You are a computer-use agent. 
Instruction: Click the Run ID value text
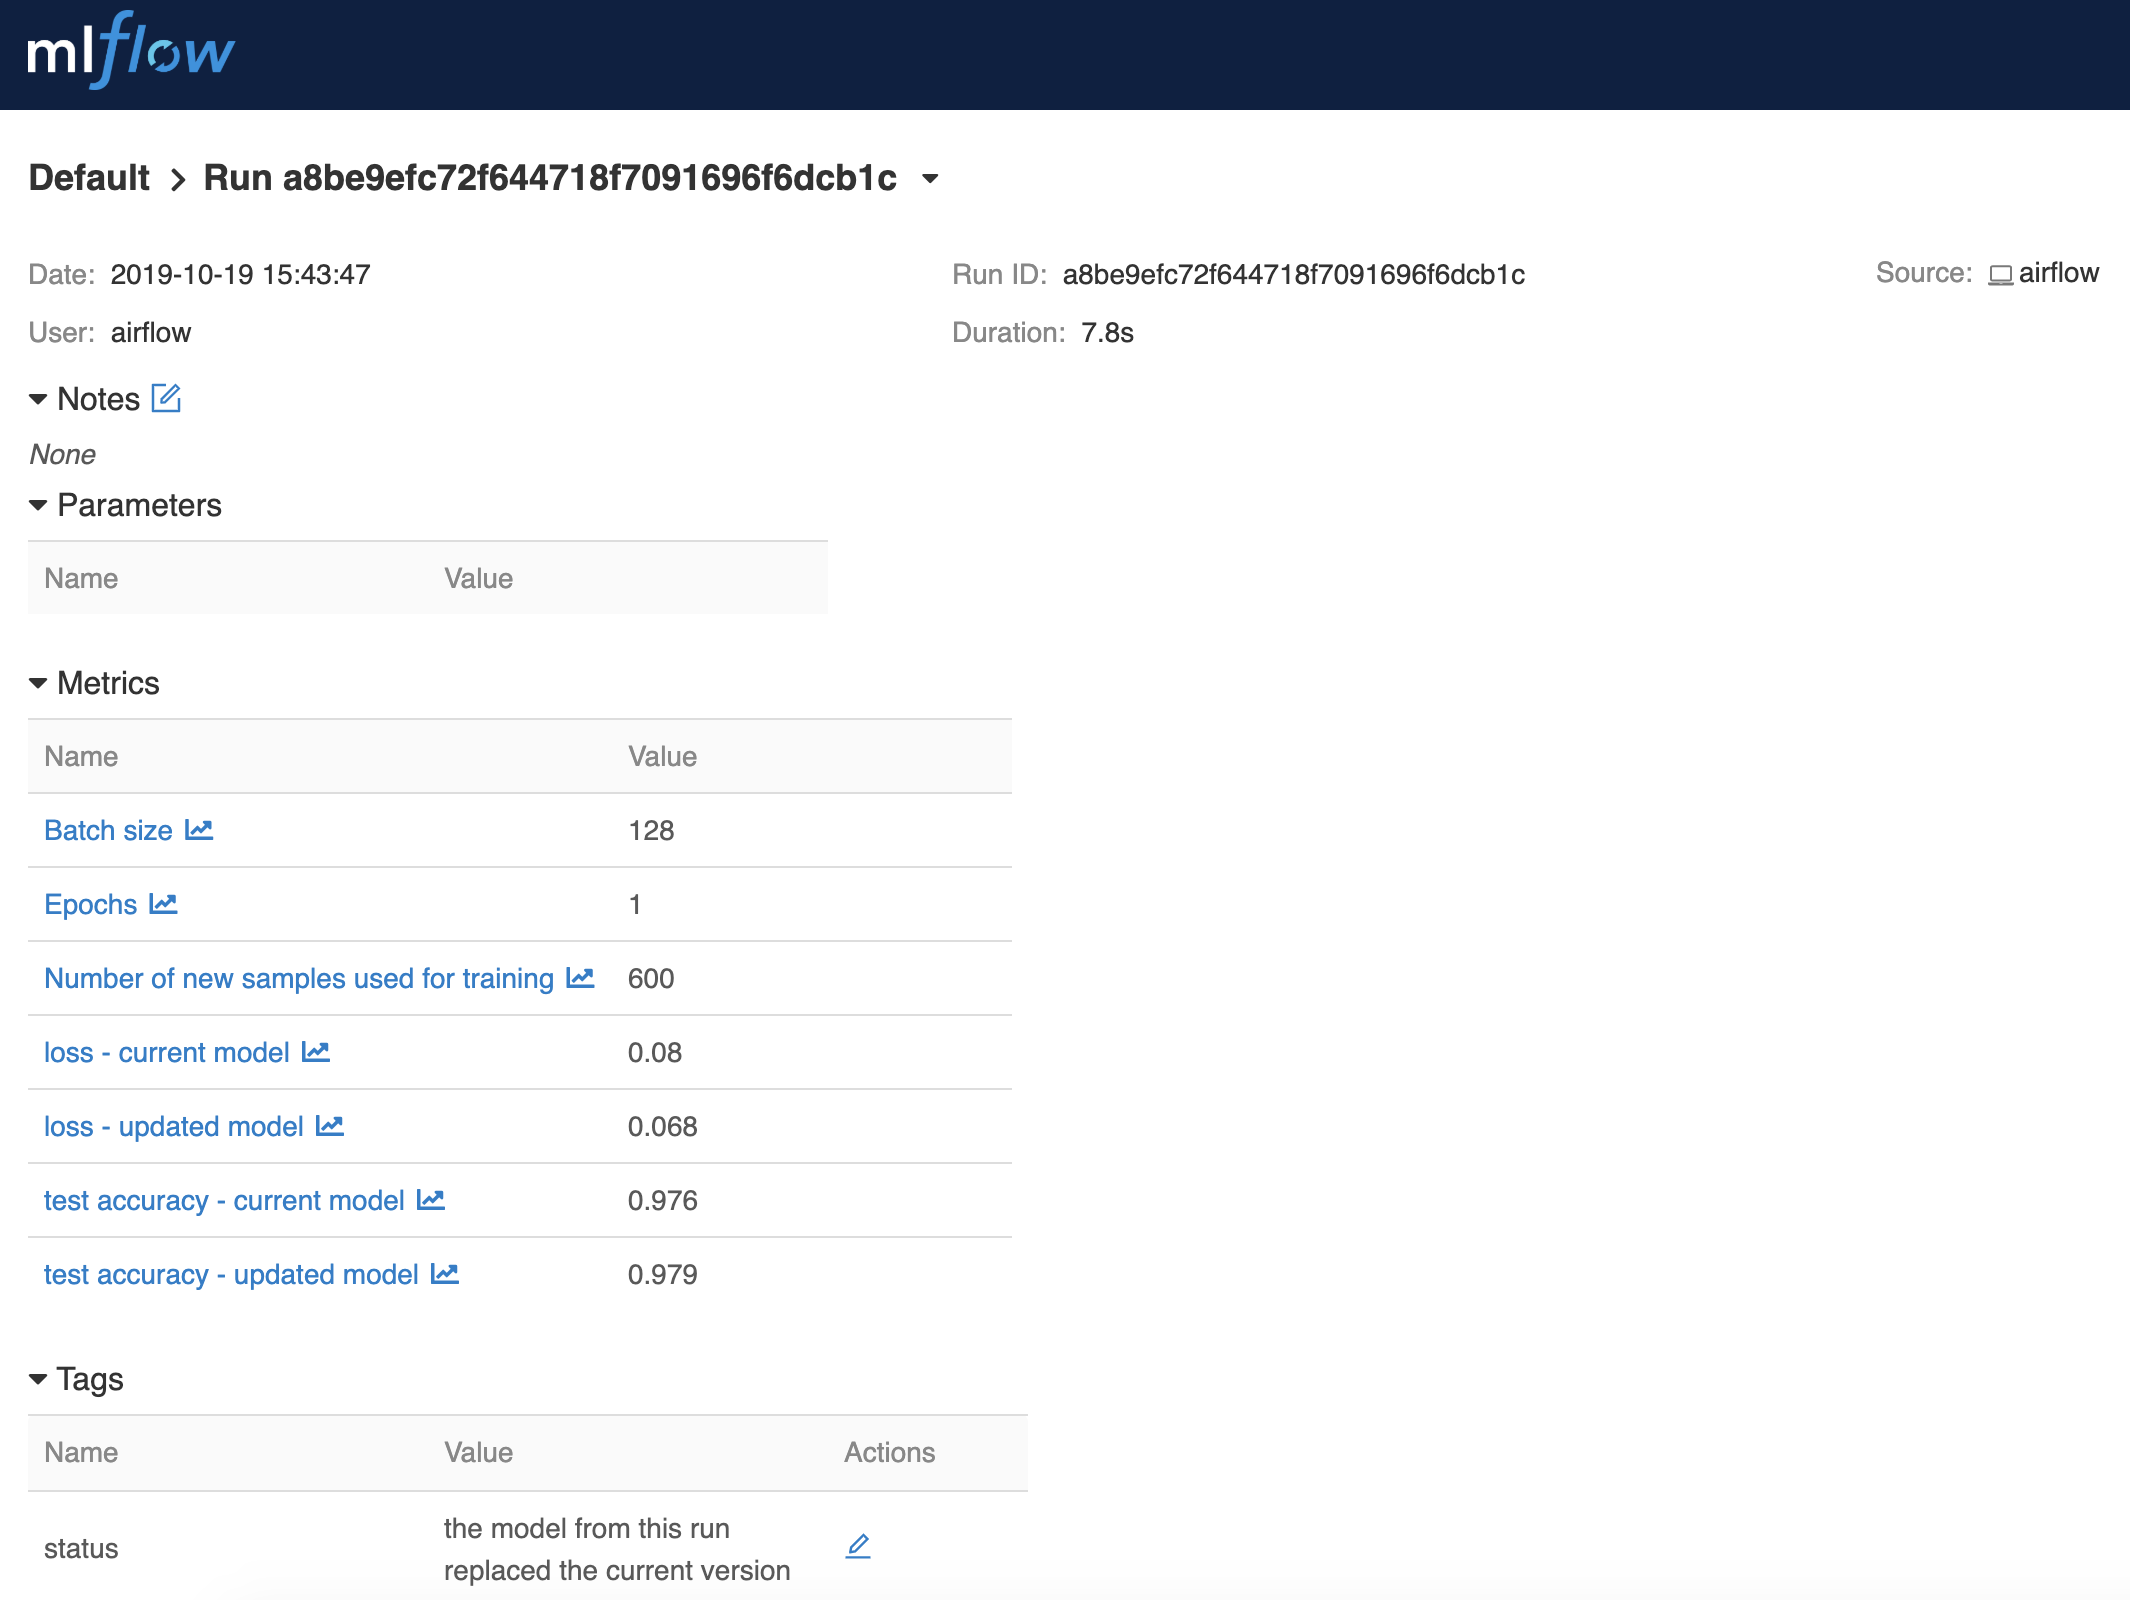coord(1293,275)
